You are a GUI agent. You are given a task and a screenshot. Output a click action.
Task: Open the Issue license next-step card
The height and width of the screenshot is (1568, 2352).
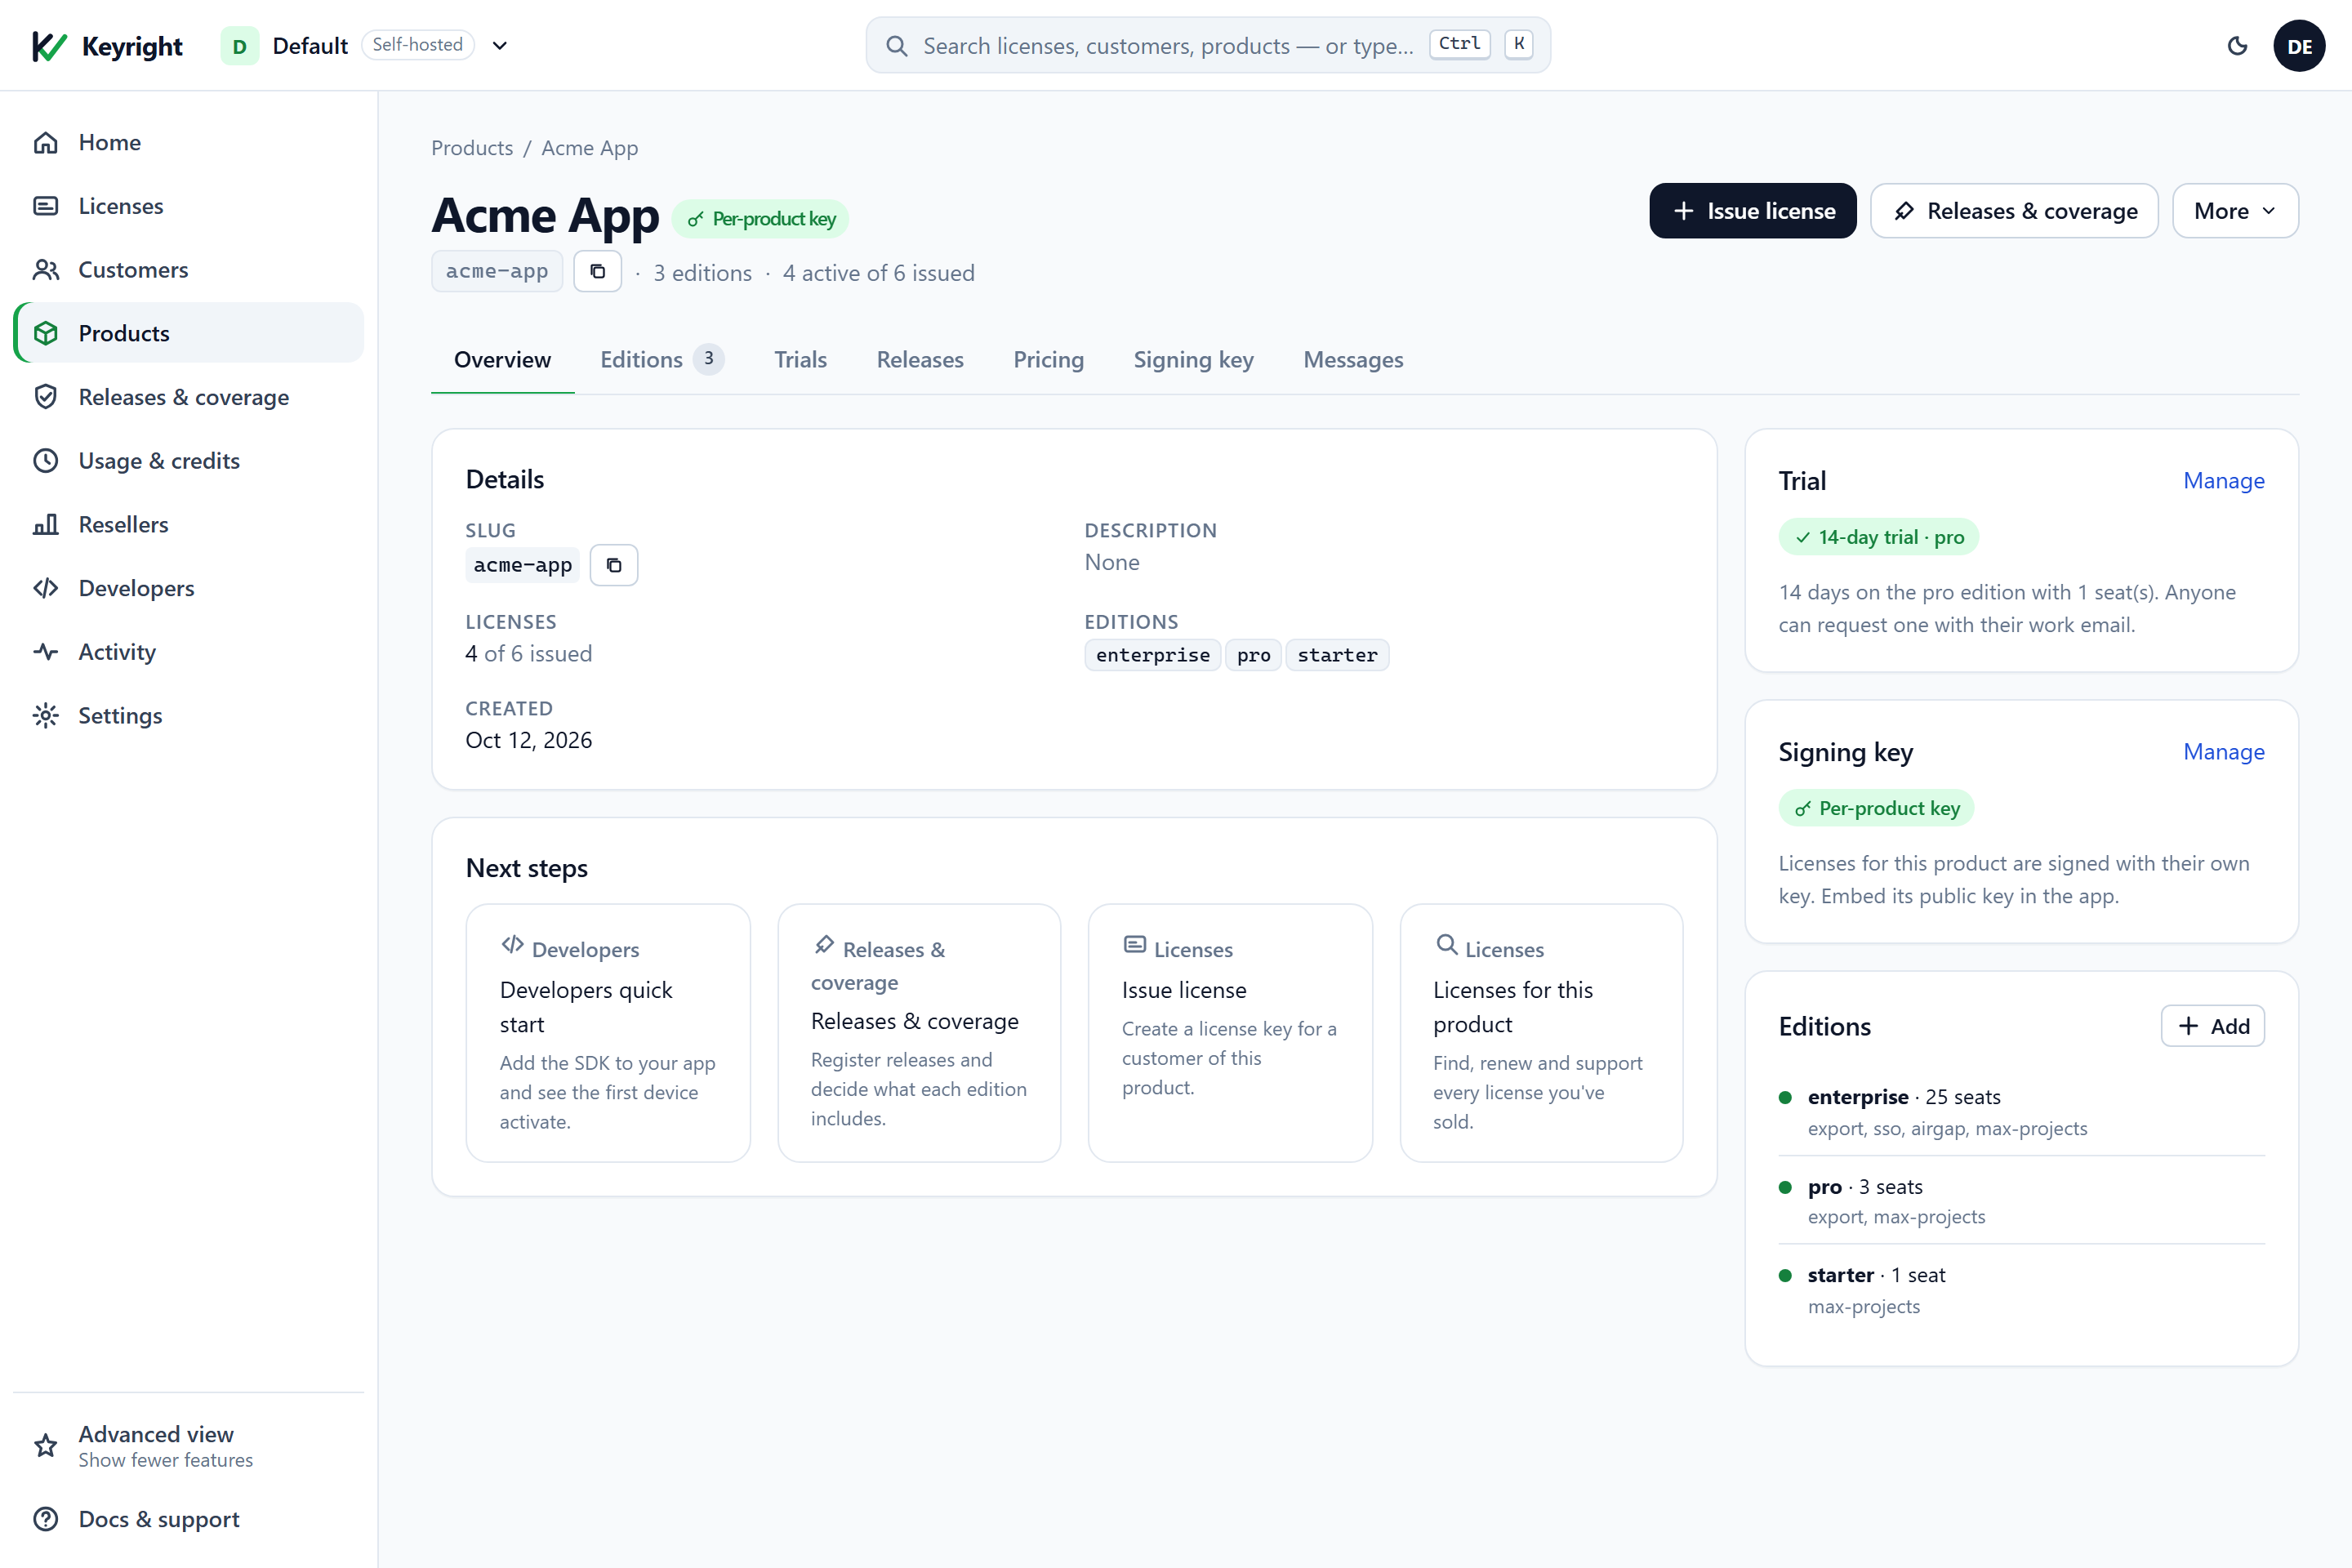(1230, 1033)
